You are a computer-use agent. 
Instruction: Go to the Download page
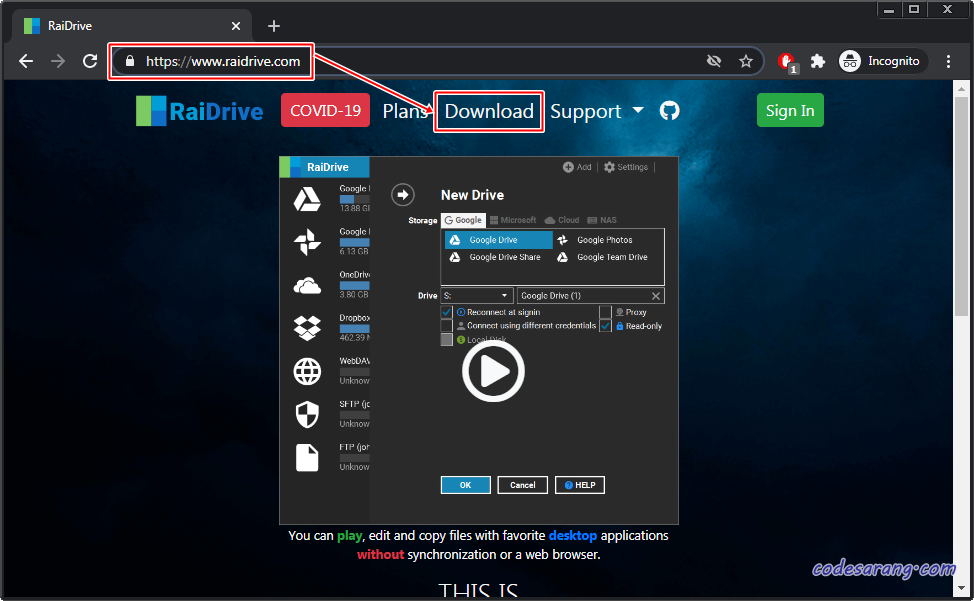point(489,111)
